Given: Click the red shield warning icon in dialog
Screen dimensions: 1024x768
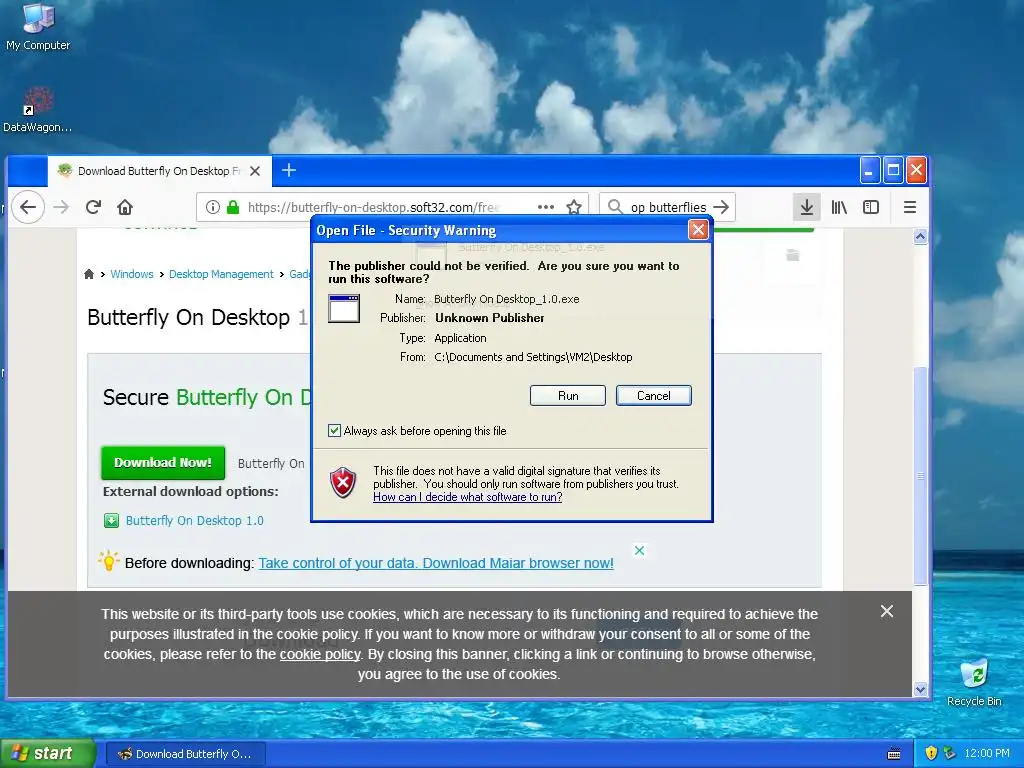Looking at the screenshot, I should point(343,483).
